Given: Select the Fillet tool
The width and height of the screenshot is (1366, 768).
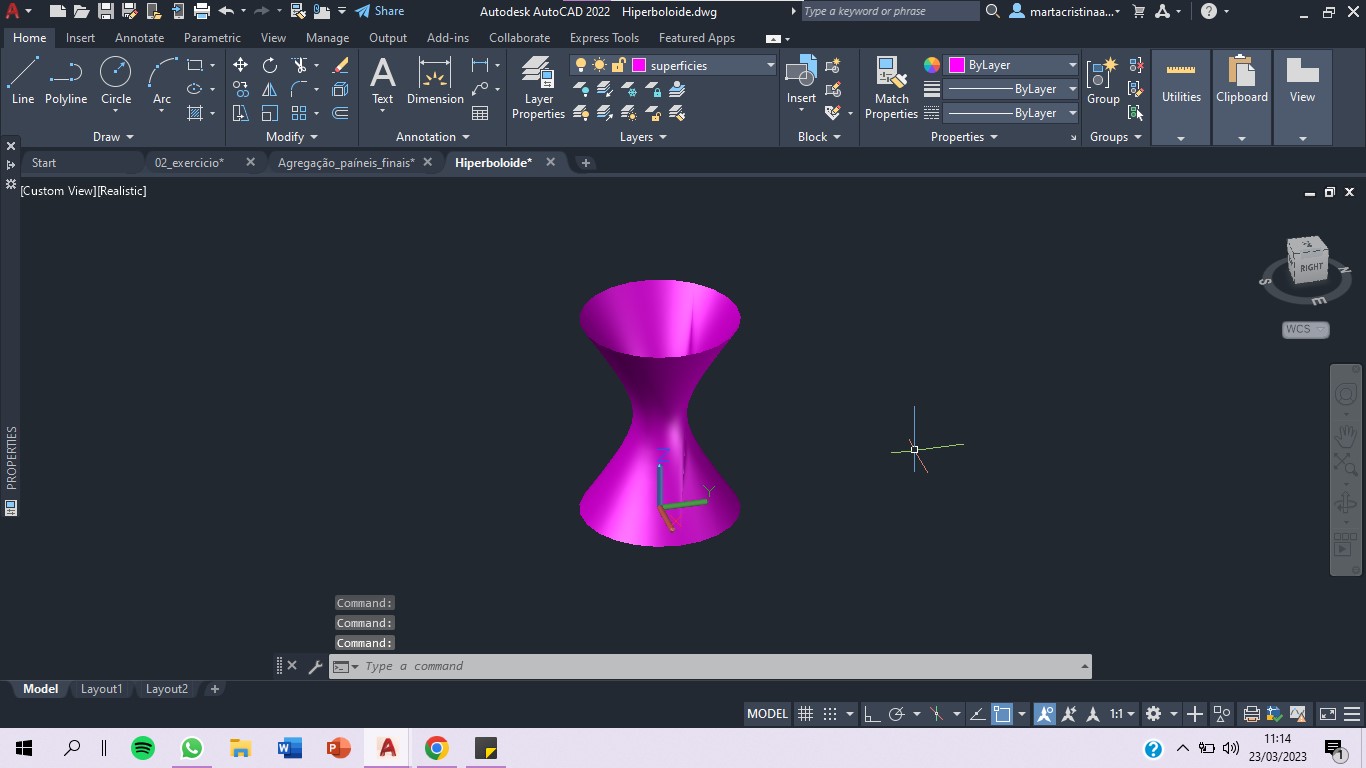Looking at the screenshot, I should coord(299,89).
